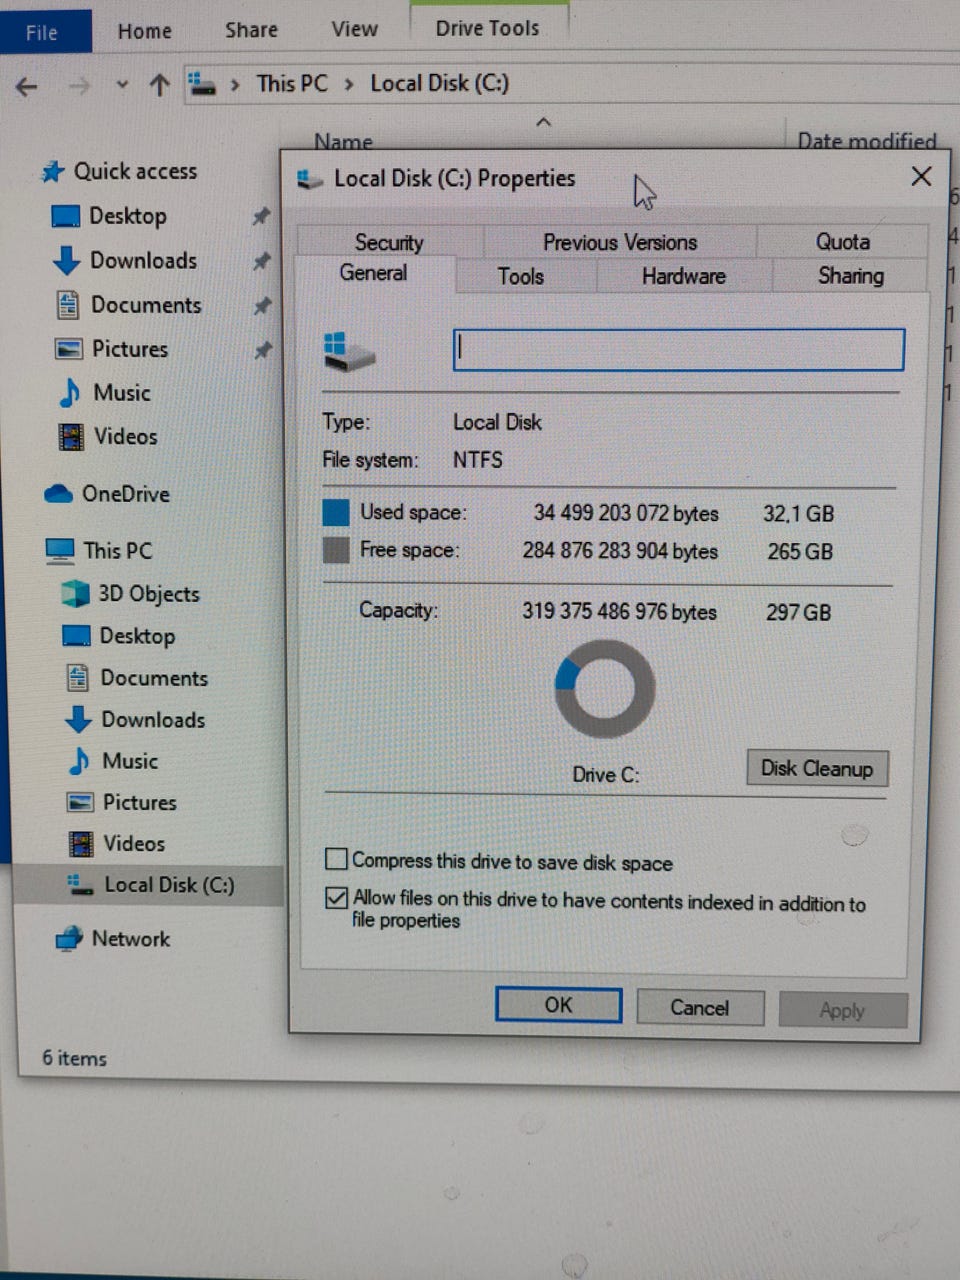The width and height of the screenshot is (960, 1280).
Task: Click the Quick access Documents icon
Action: tap(67, 305)
